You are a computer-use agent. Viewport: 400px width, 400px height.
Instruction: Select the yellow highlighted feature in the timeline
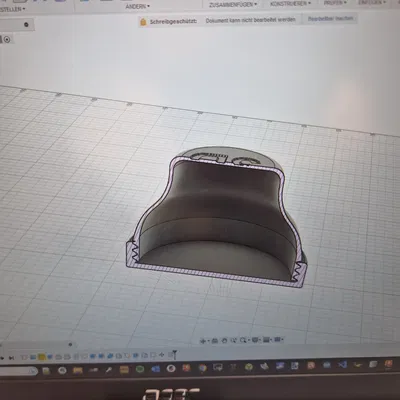[42, 357]
